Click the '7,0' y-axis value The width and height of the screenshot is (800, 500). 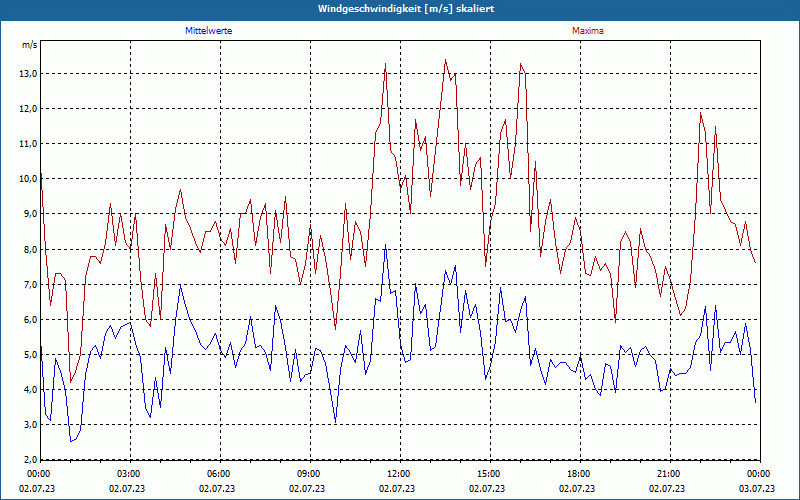point(30,285)
